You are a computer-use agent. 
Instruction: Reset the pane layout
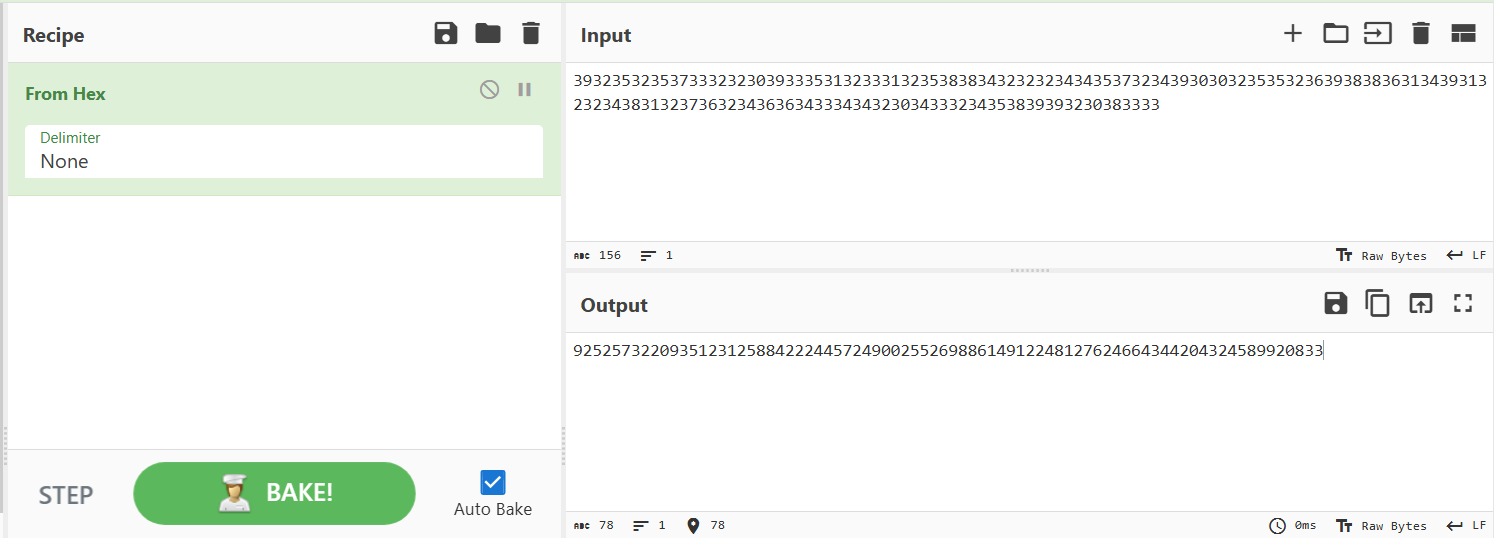click(1464, 34)
